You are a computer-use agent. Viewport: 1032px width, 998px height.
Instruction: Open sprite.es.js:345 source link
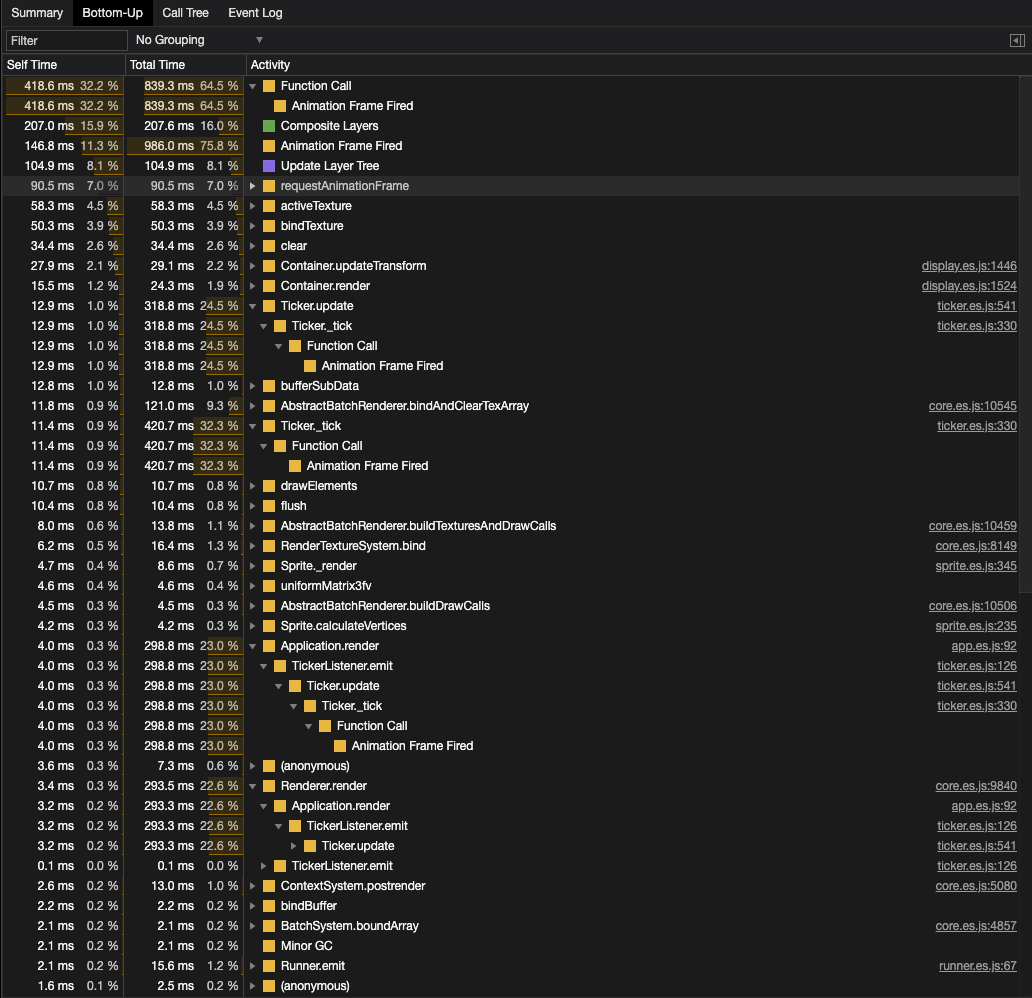[x=976, y=565]
